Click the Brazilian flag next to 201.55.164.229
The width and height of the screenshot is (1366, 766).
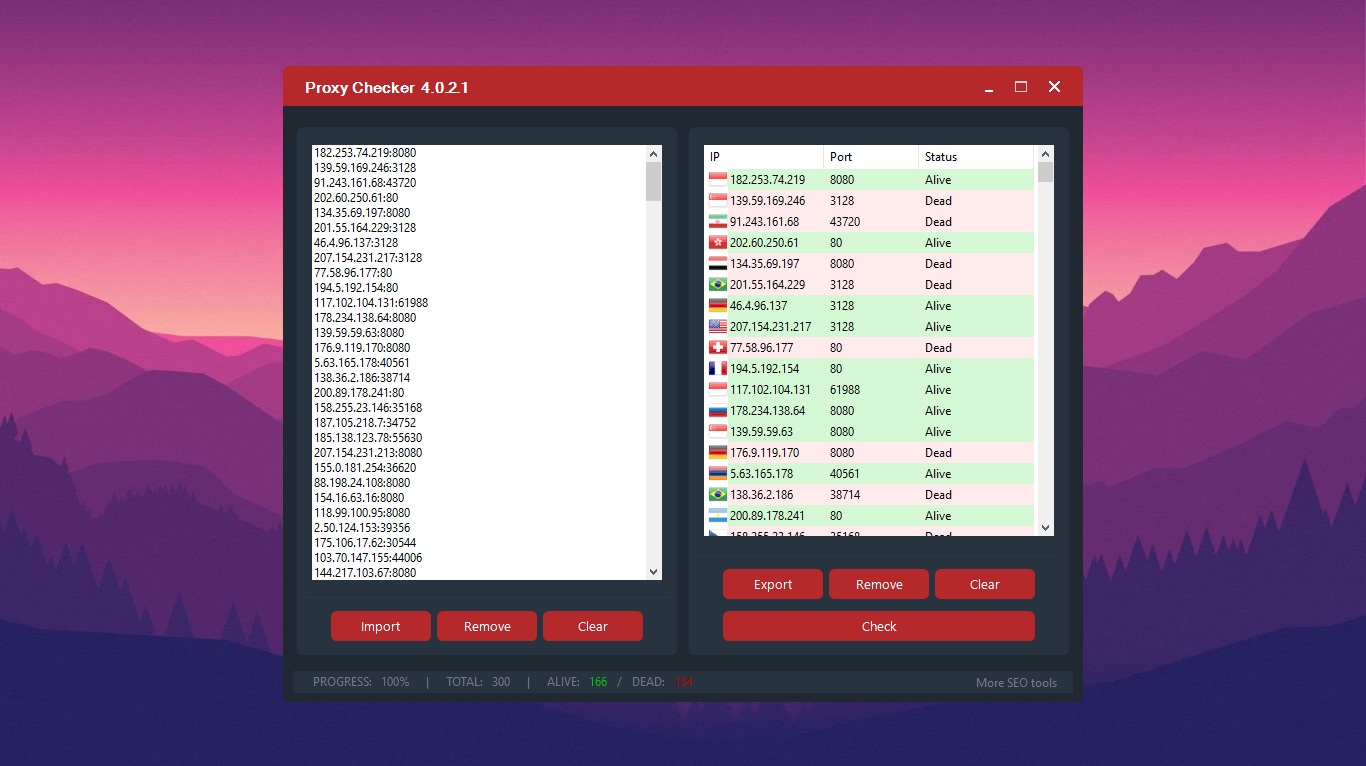[x=717, y=284]
